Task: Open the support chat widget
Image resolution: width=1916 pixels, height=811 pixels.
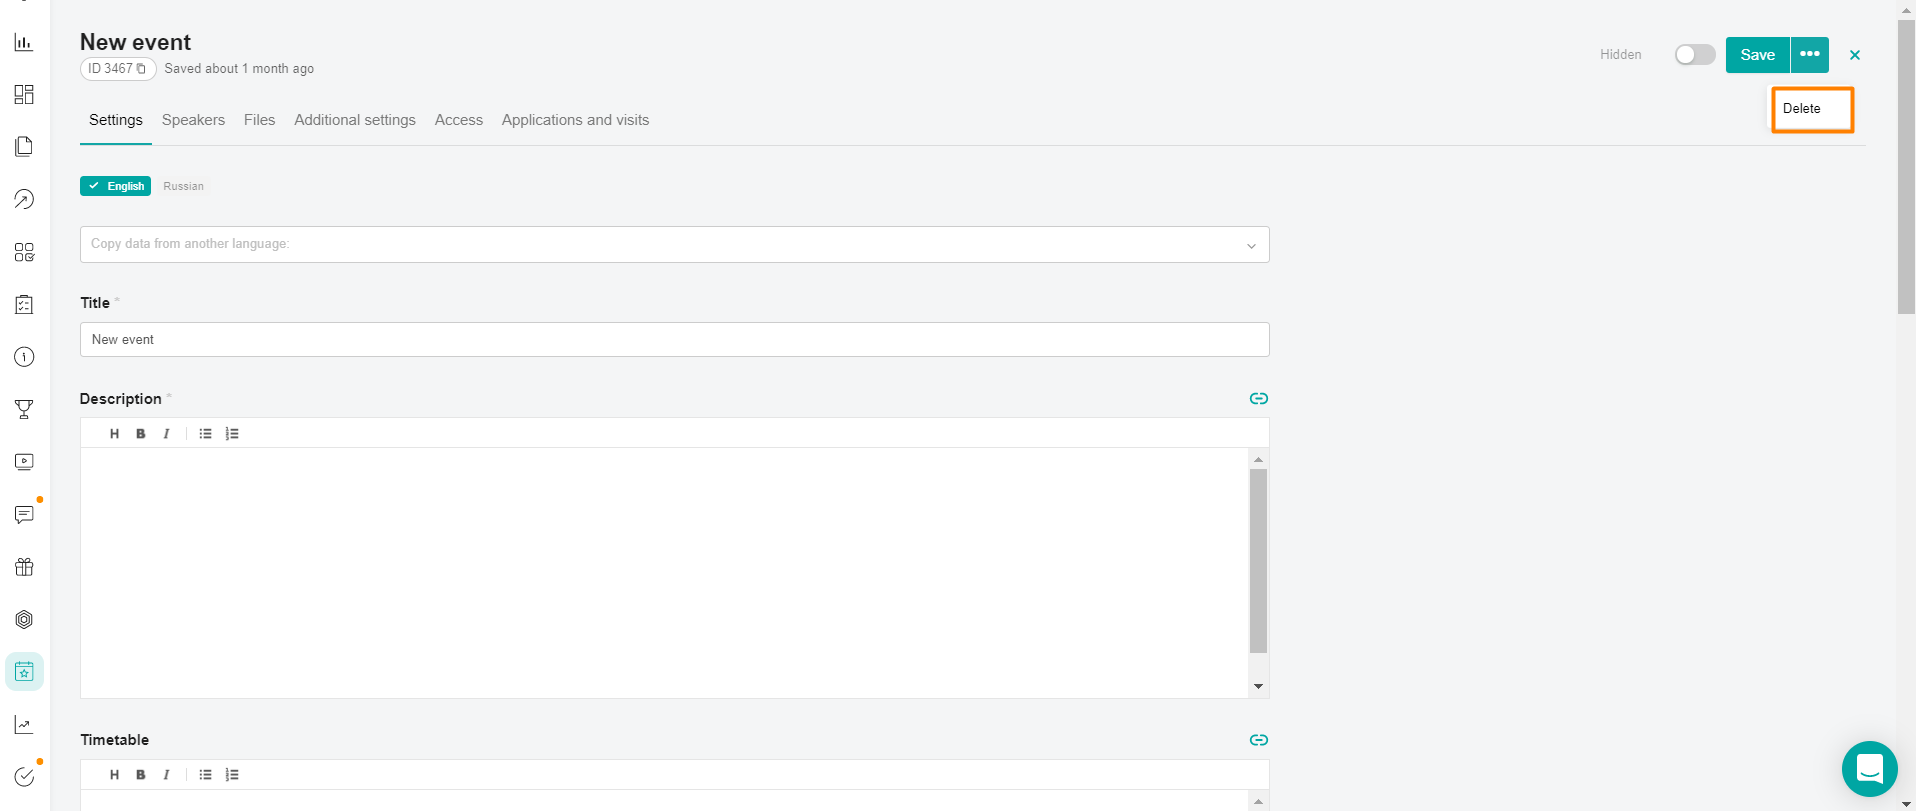Action: 1869,769
